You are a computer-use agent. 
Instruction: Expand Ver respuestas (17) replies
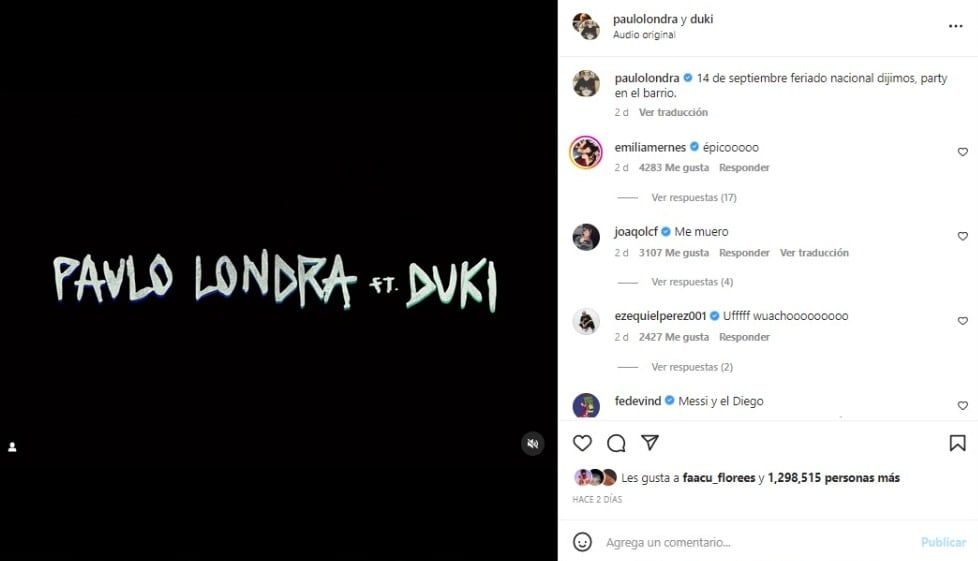coord(694,197)
